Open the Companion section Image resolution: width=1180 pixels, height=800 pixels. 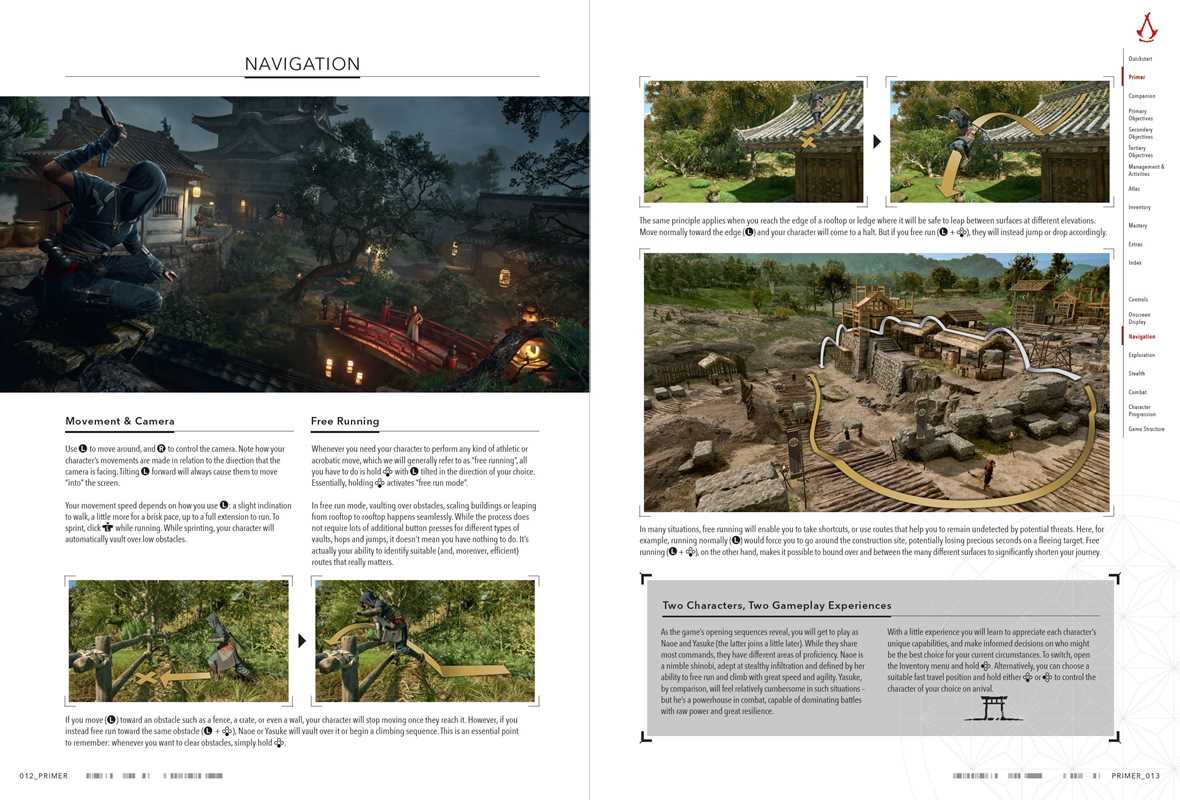tap(1143, 95)
